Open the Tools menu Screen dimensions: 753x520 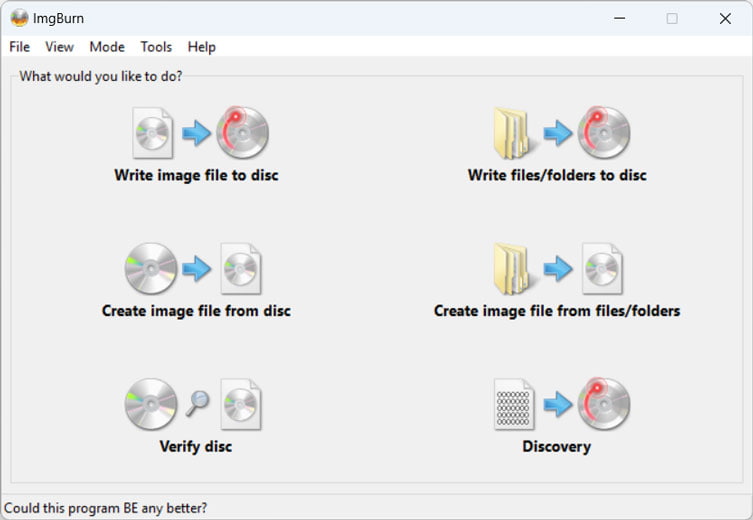(x=156, y=47)
